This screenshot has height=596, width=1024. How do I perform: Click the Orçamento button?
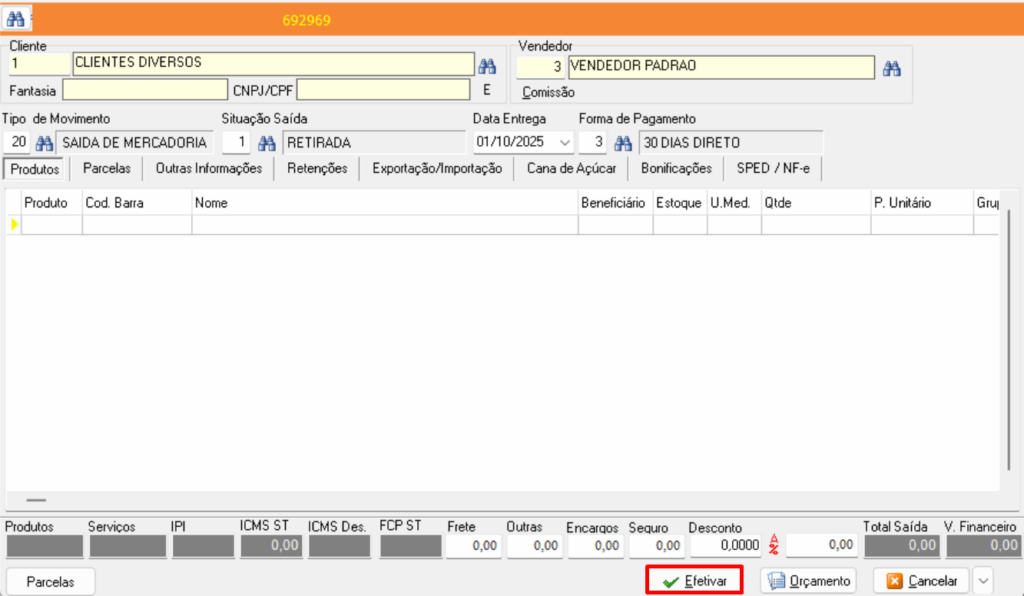pos(810,581)
